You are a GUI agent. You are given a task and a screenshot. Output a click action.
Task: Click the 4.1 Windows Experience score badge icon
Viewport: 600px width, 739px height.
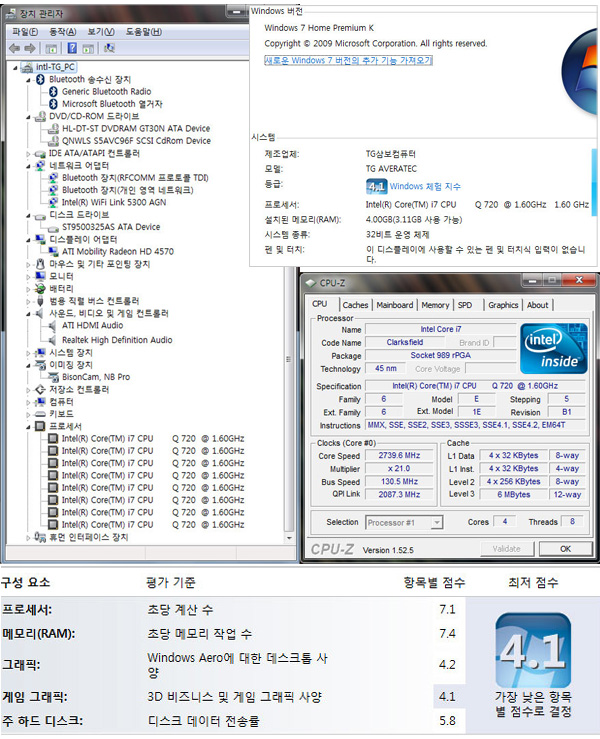[x=376, y=187]
